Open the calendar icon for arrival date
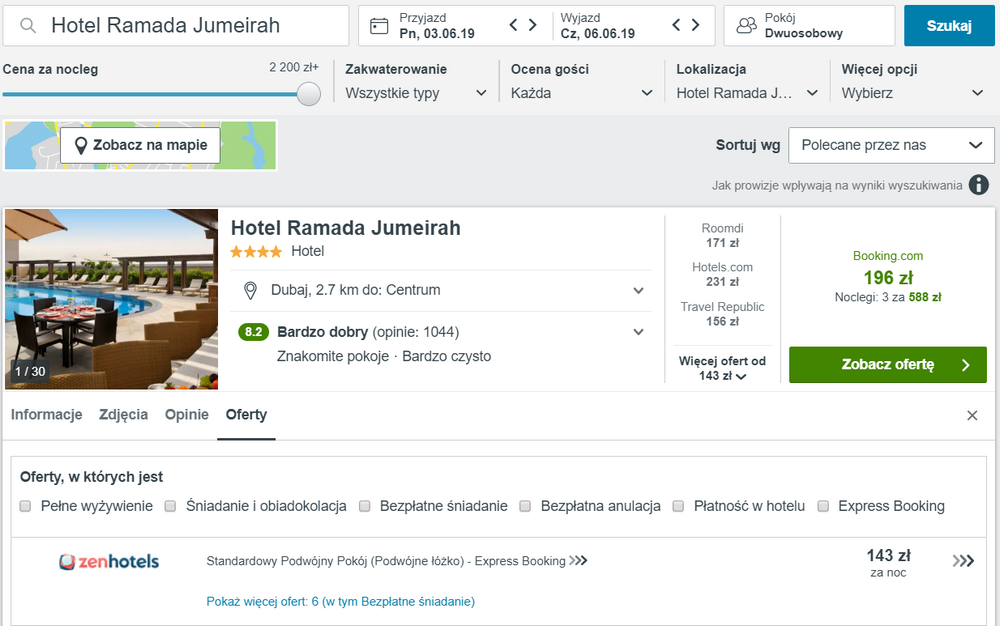Screen dimensions: 1000x626 [x=379, y=25]
